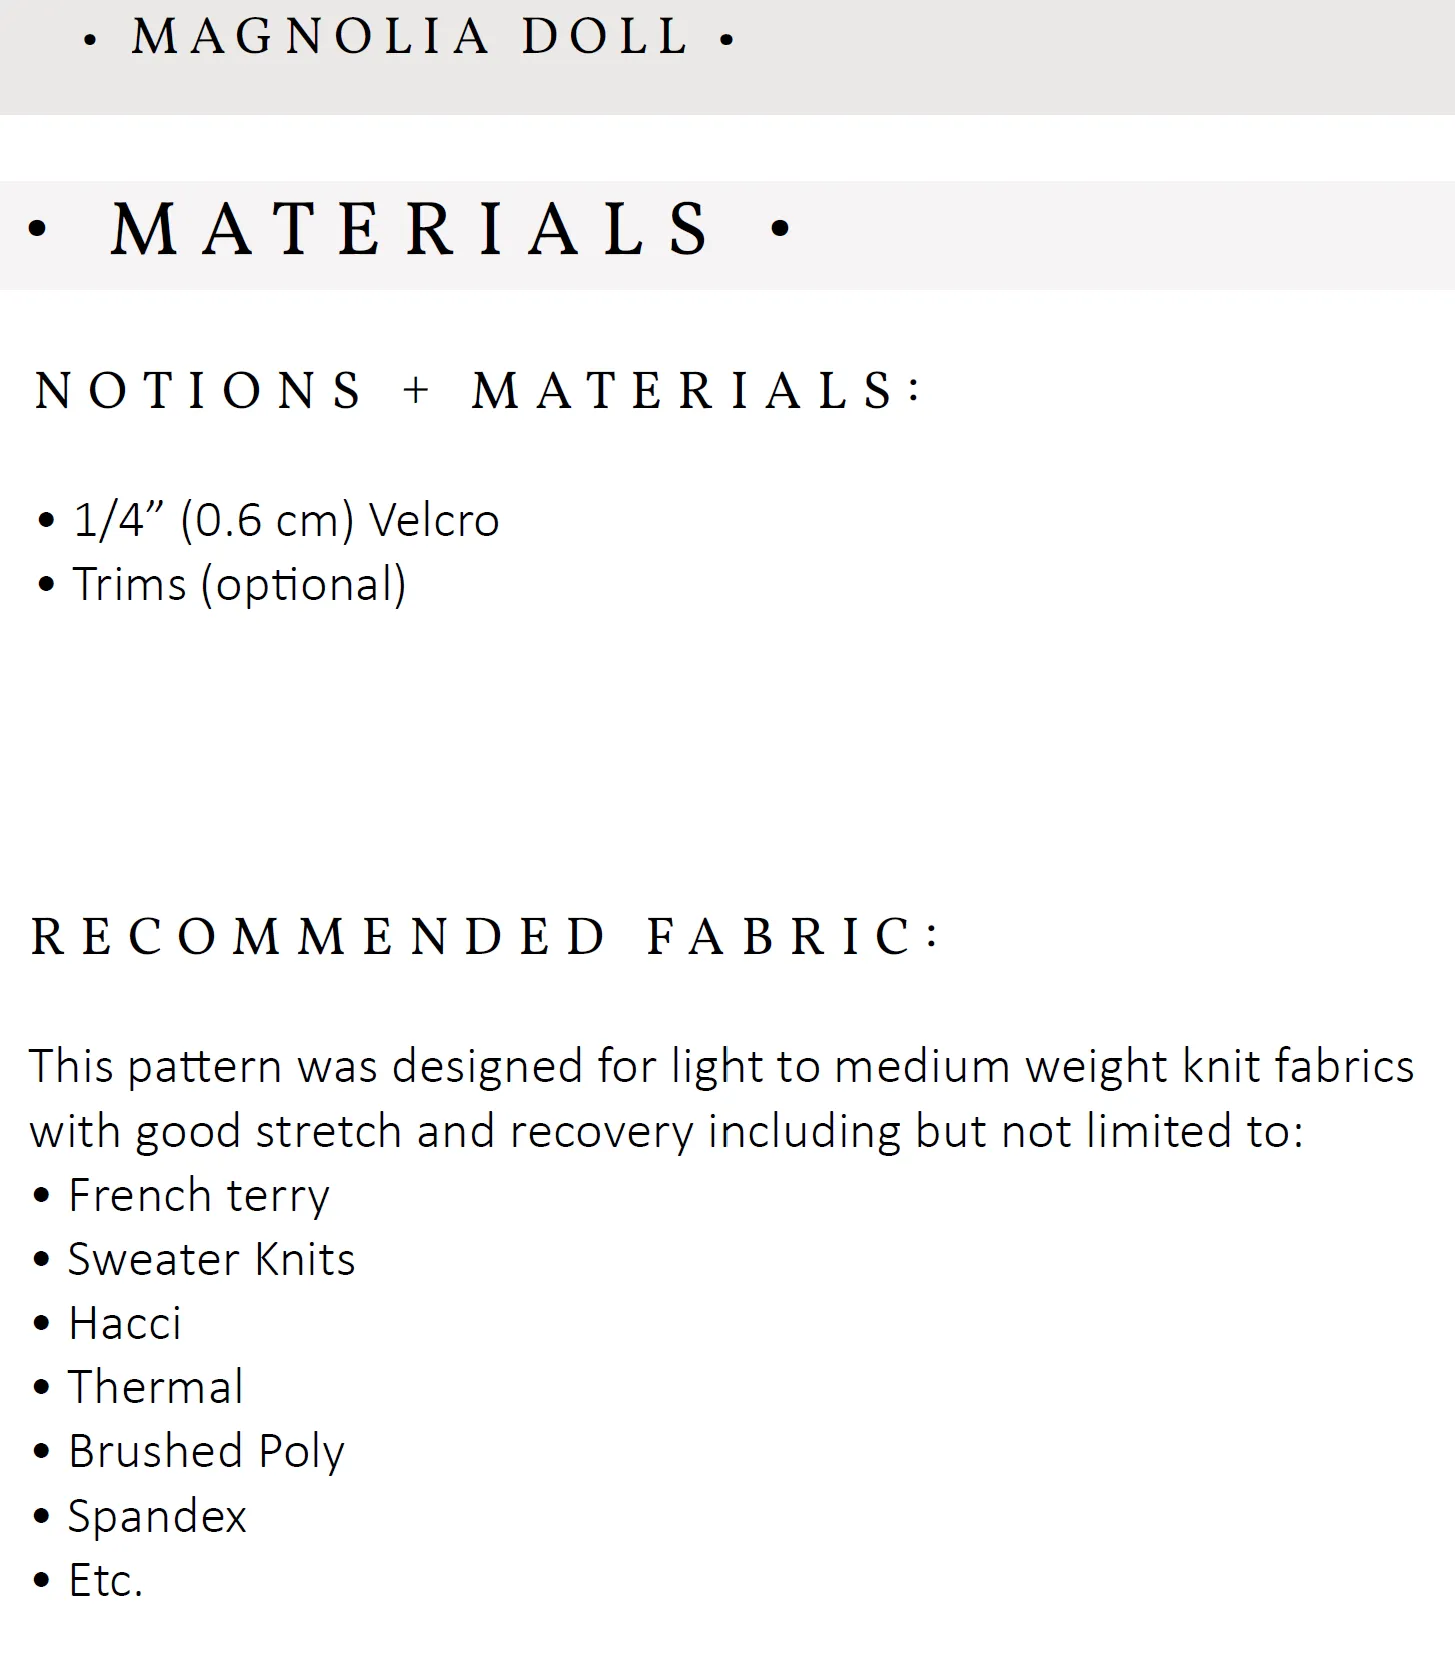Select the Spandex fabric entry

point(157,1517)
